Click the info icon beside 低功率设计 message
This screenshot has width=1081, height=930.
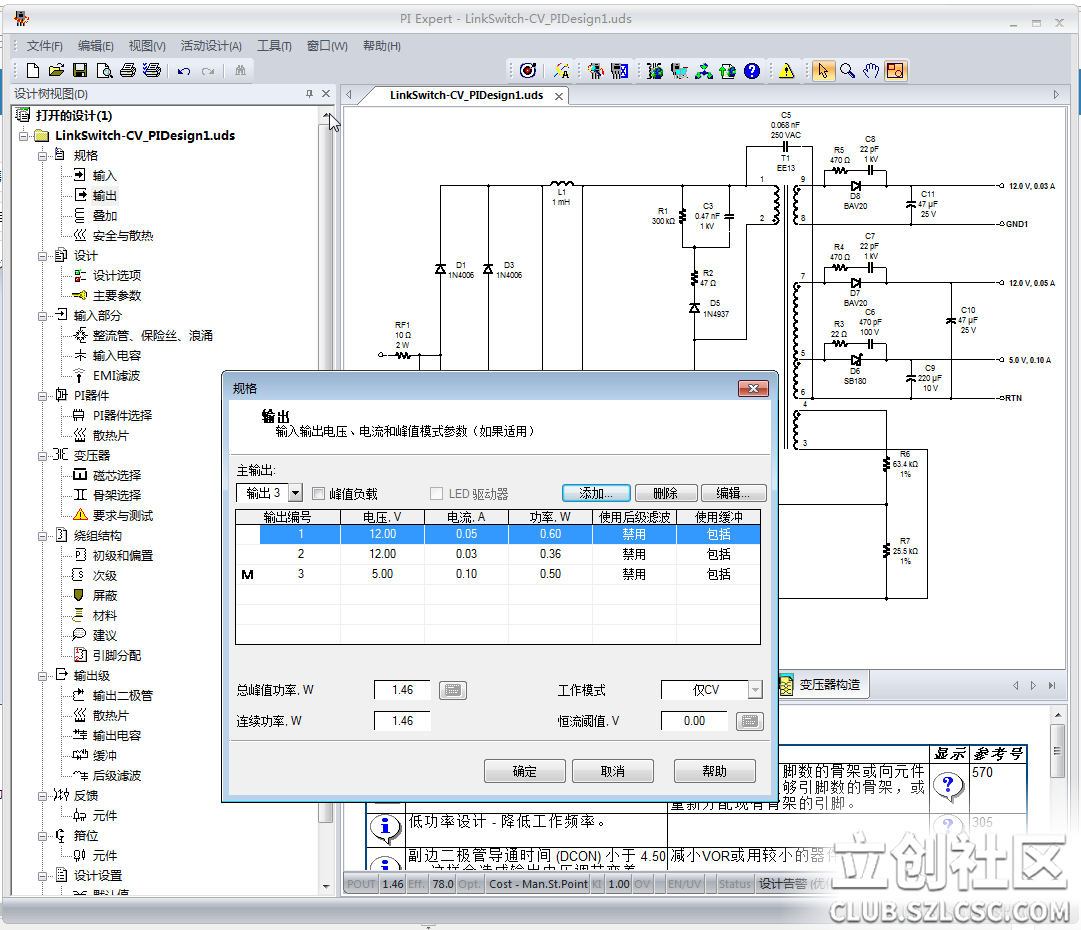tap(385, 827)
